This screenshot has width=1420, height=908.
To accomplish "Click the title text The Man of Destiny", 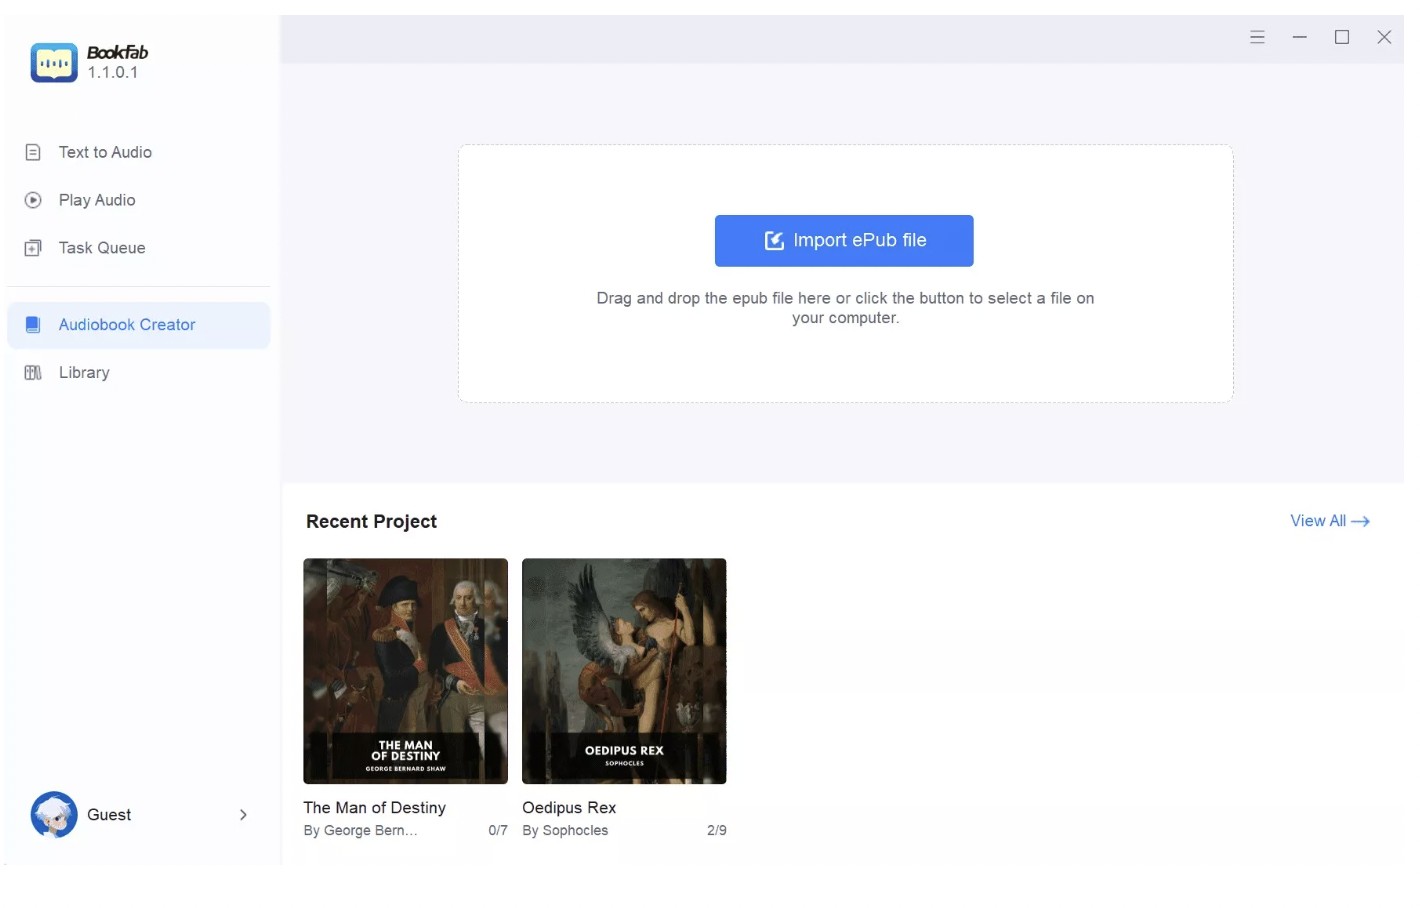I will [x=374, y=808].
